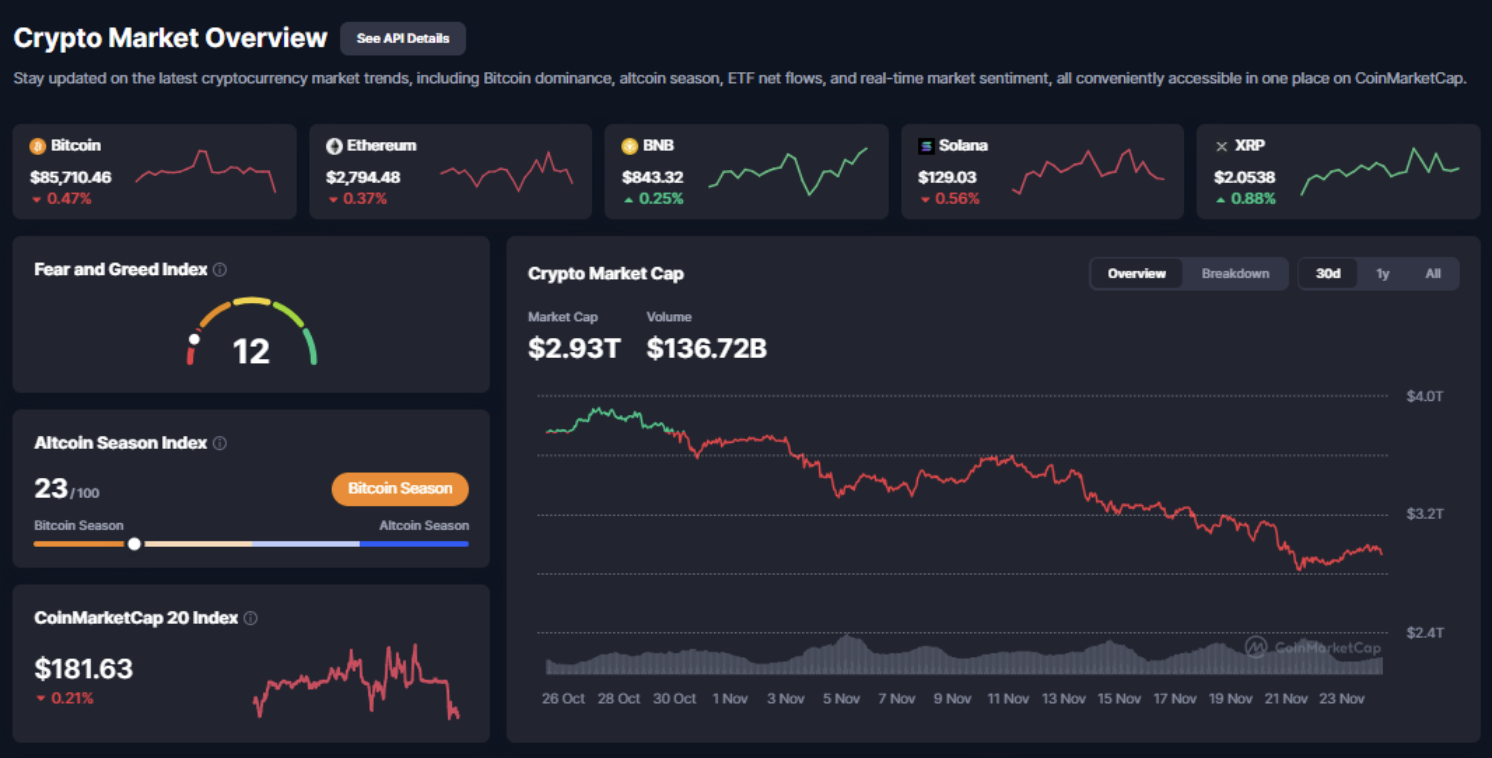
Task: Select the Overview tab
Action: tap(1137, 273)
